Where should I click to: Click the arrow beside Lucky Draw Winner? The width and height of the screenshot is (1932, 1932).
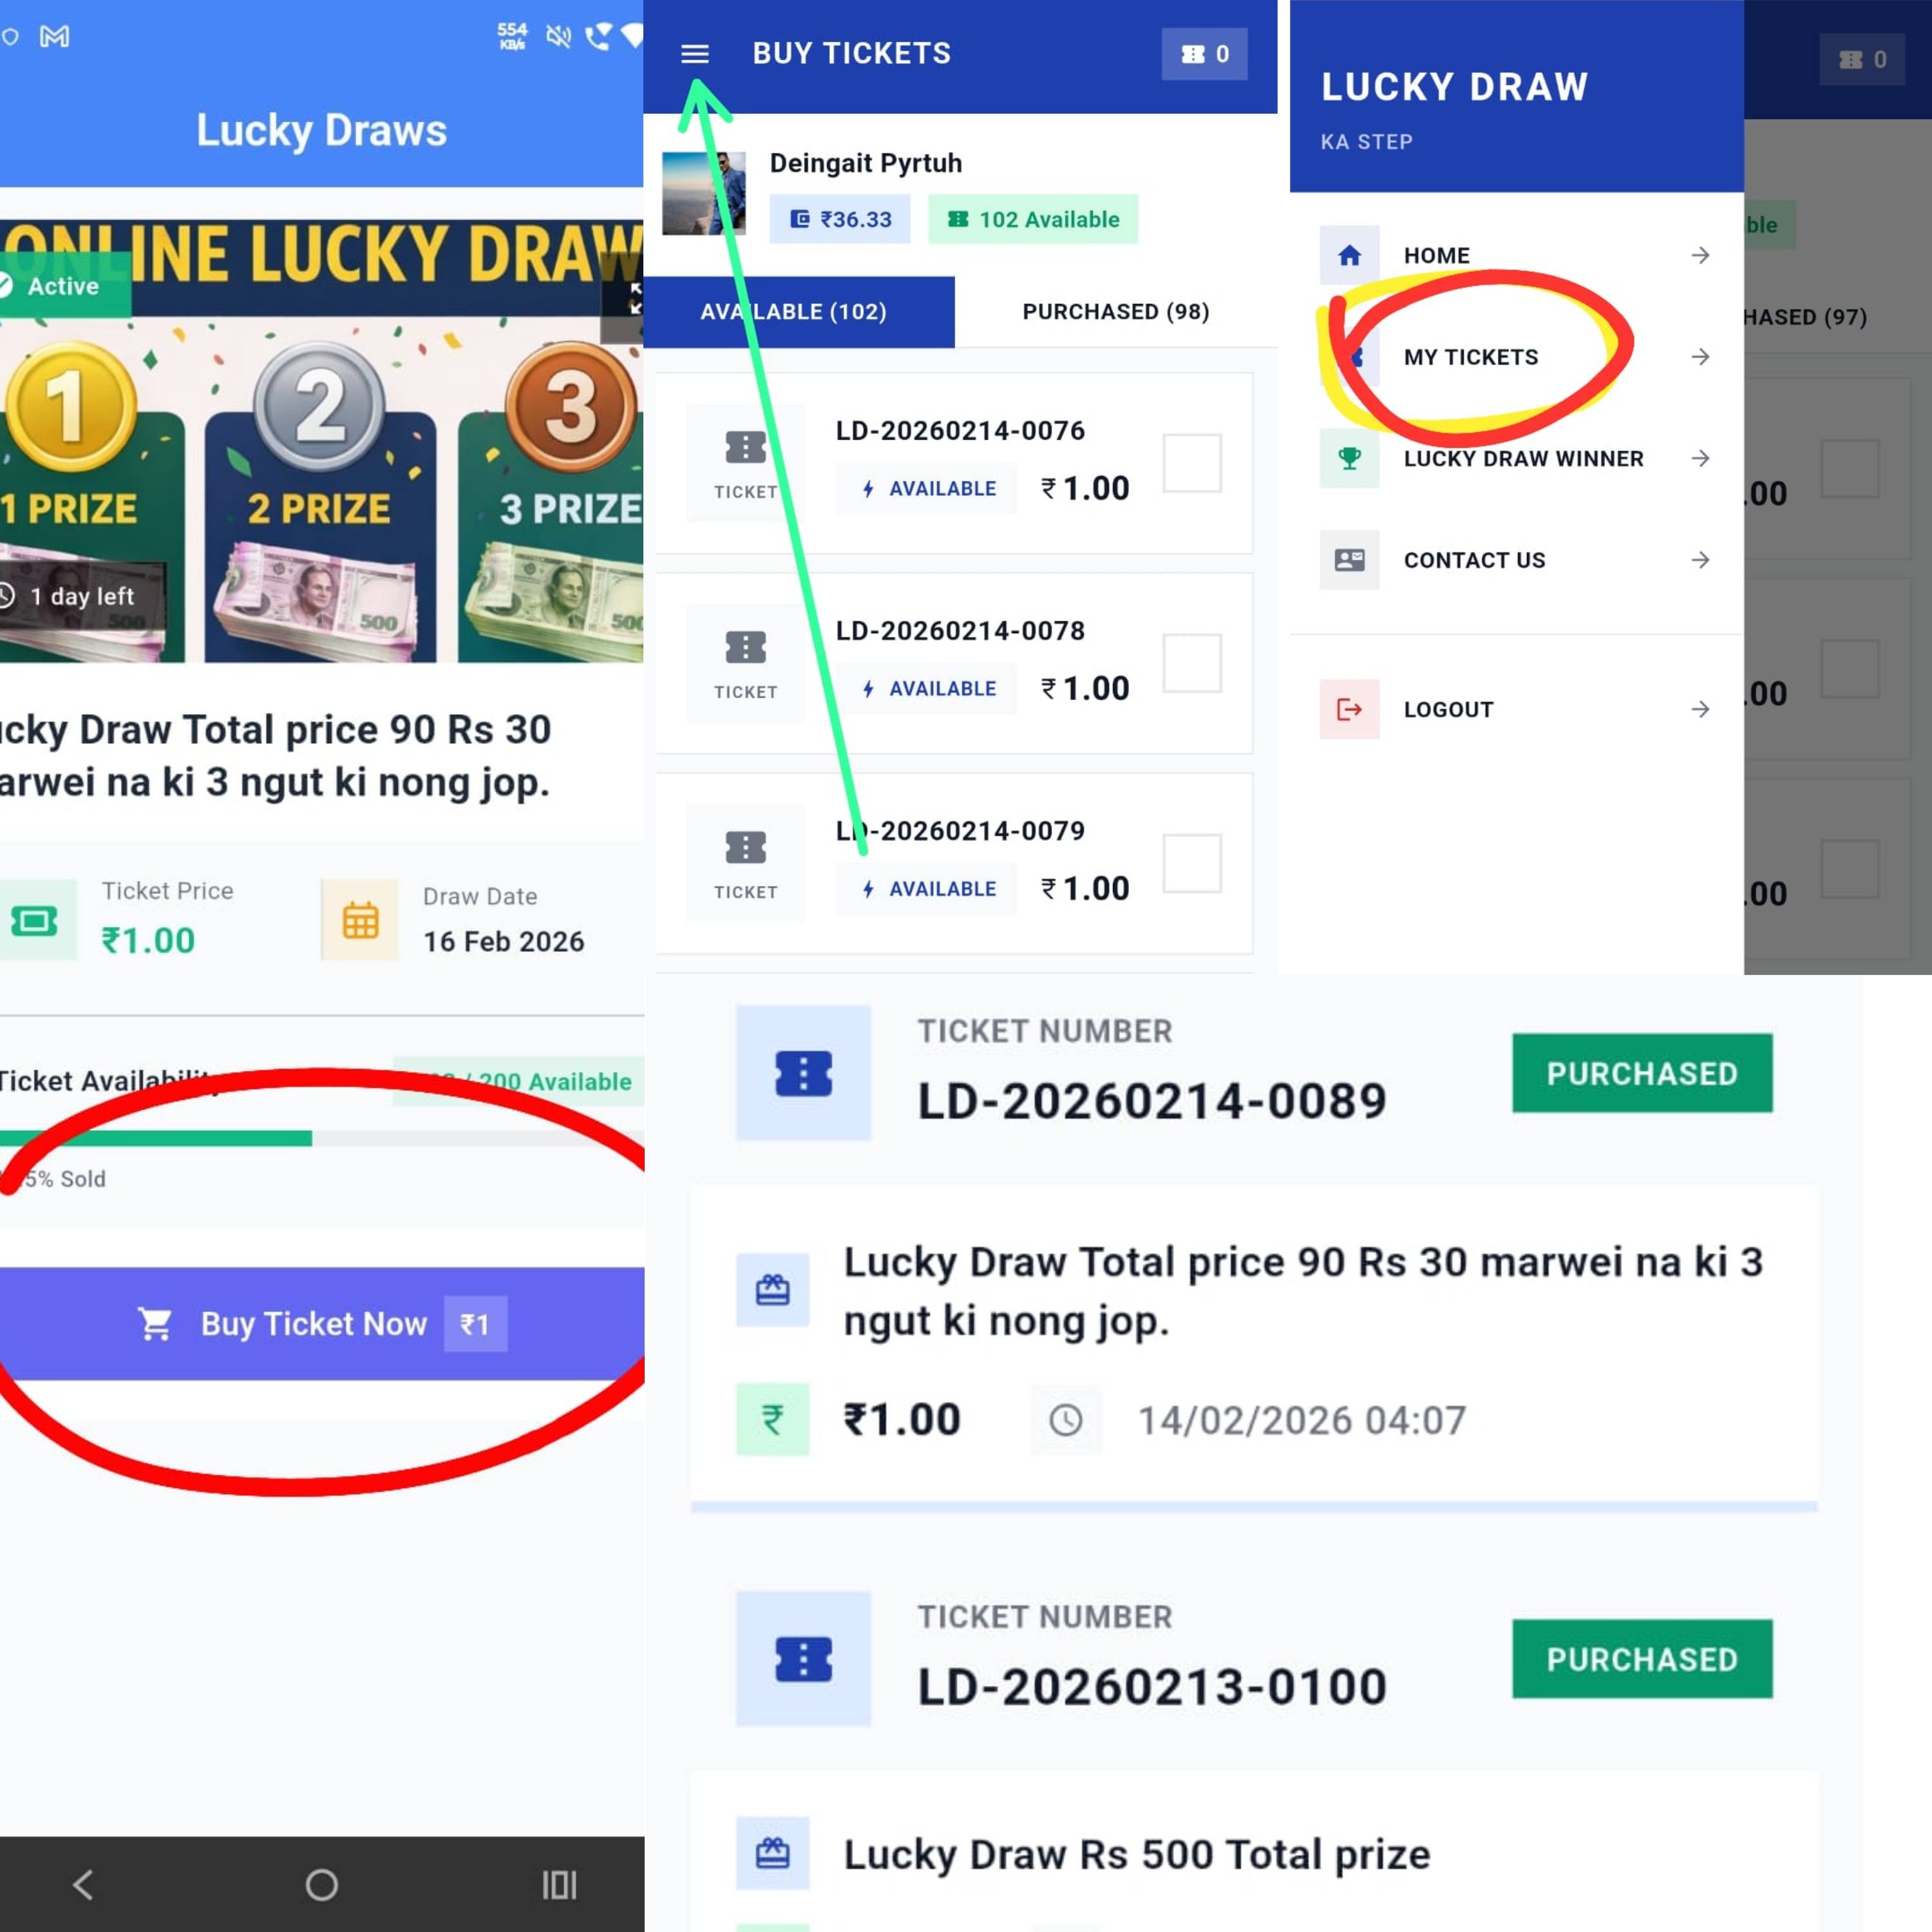(x=1700, y=458)
